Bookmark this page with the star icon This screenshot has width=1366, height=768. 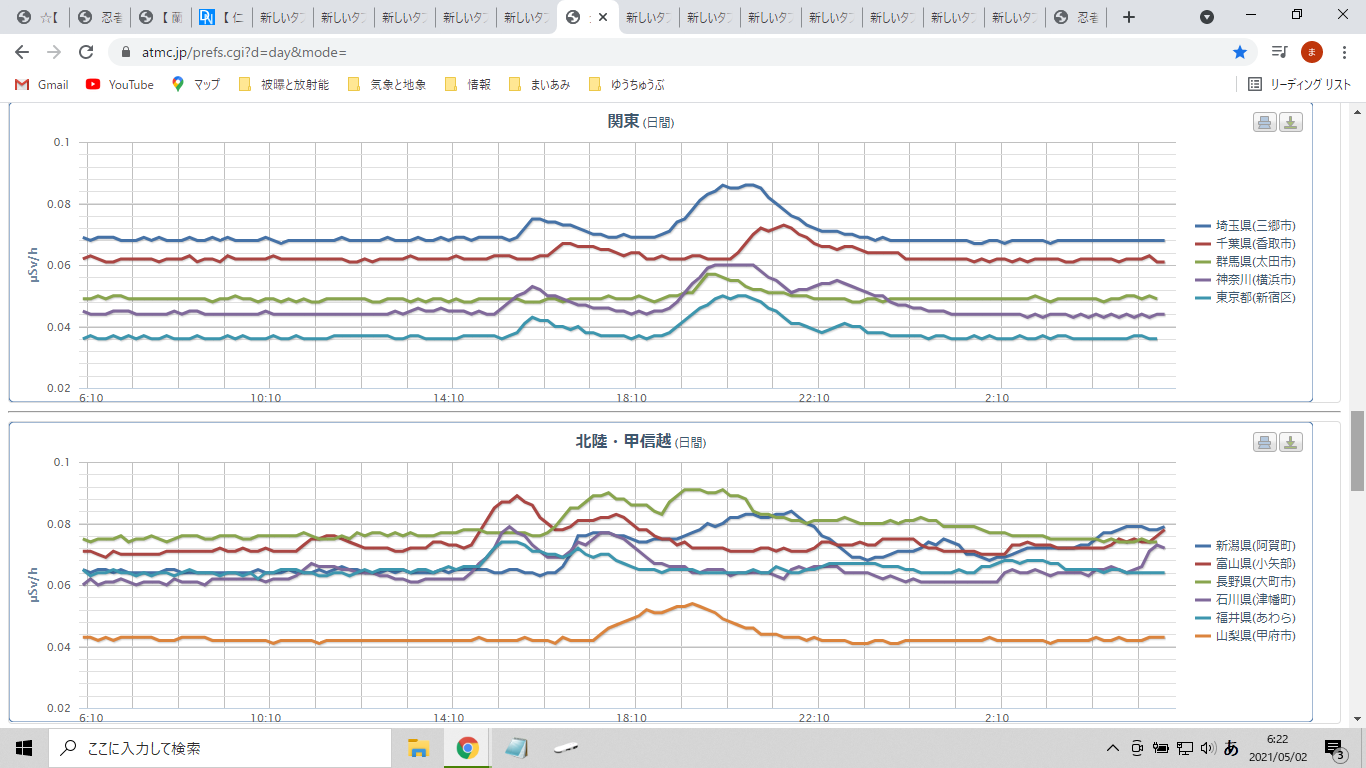tap(1240, 52)
